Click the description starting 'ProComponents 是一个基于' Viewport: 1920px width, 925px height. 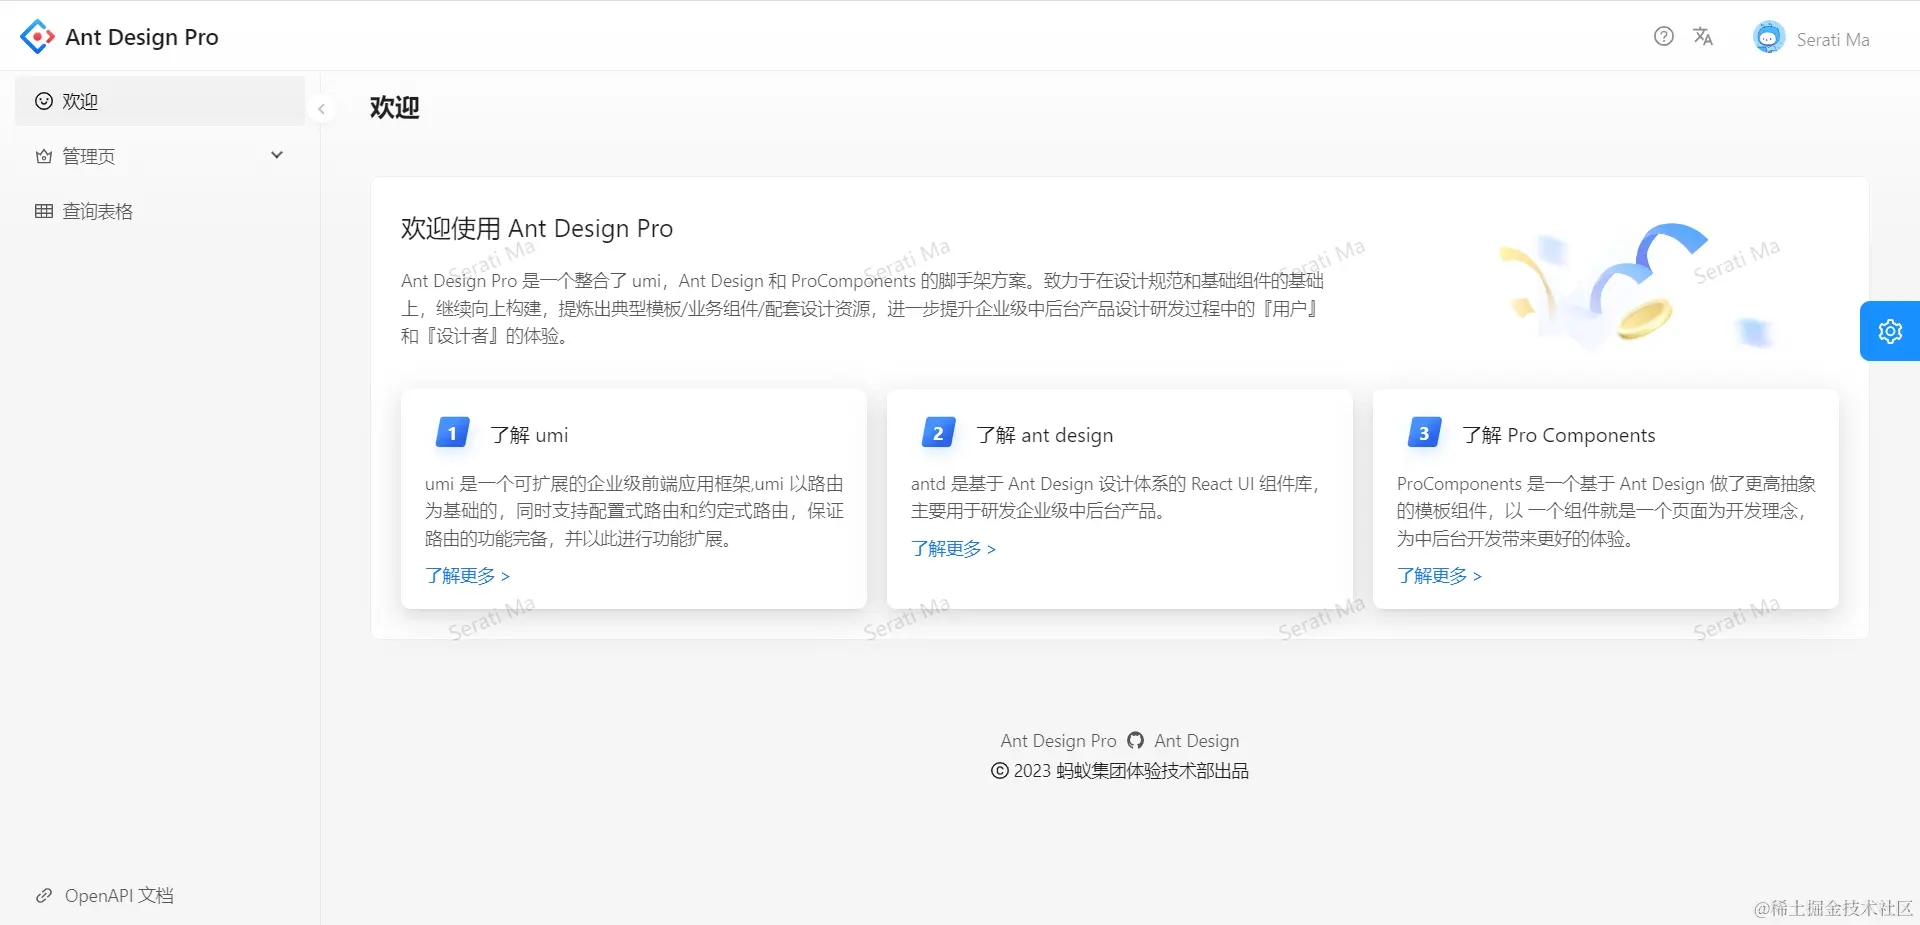point(1606,511)
